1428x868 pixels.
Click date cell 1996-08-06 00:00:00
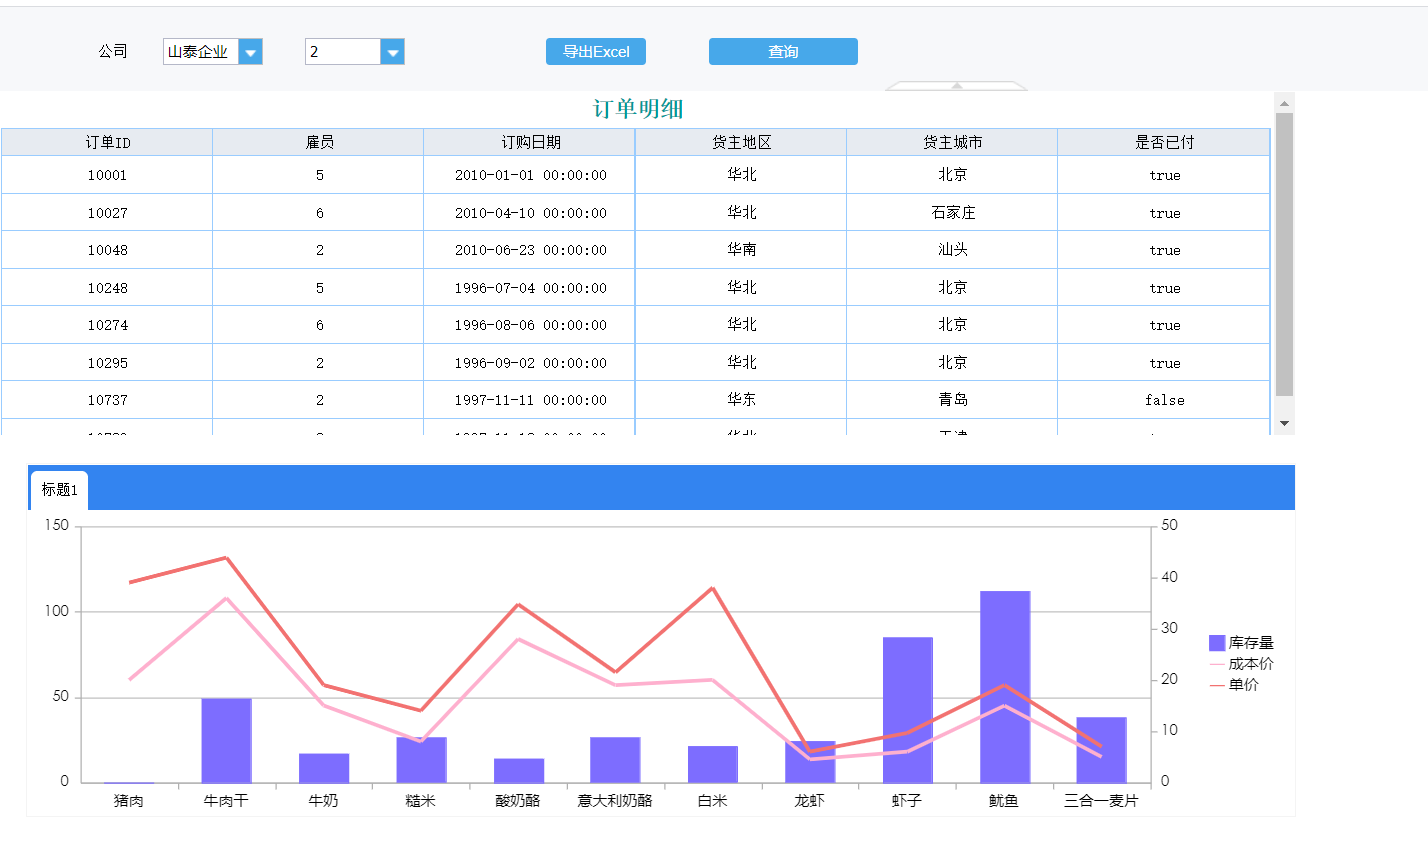(530, 325)
